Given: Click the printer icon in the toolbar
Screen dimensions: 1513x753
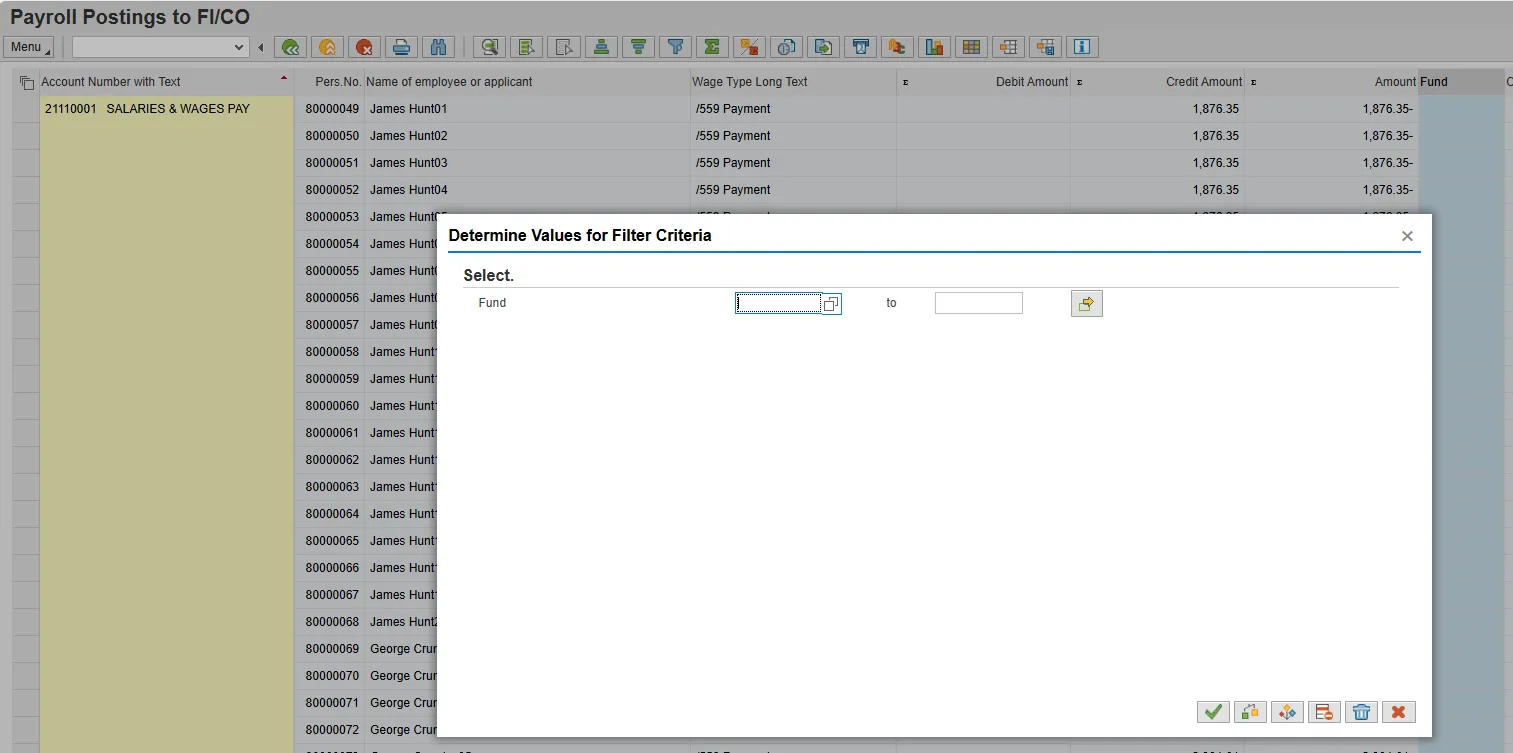Looking at the screenshot, I should click(x=401, y=47).
